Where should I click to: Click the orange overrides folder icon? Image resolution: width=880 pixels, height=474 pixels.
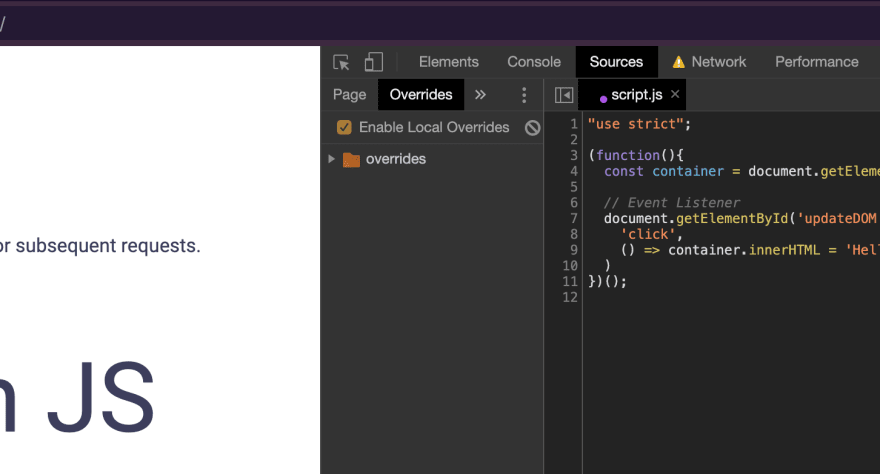(x=351, y=160)
